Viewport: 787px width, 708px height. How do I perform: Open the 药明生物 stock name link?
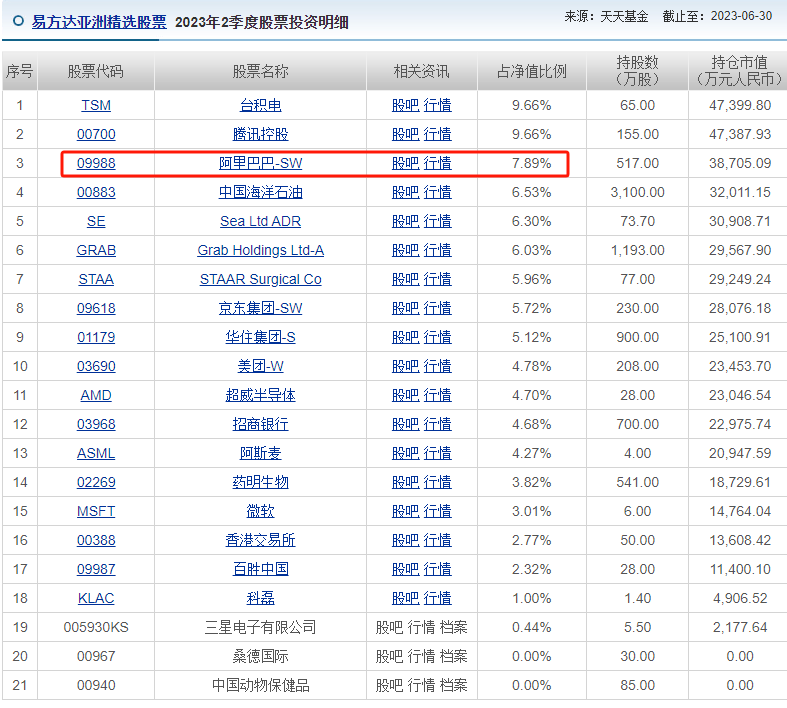coord(260,483)
